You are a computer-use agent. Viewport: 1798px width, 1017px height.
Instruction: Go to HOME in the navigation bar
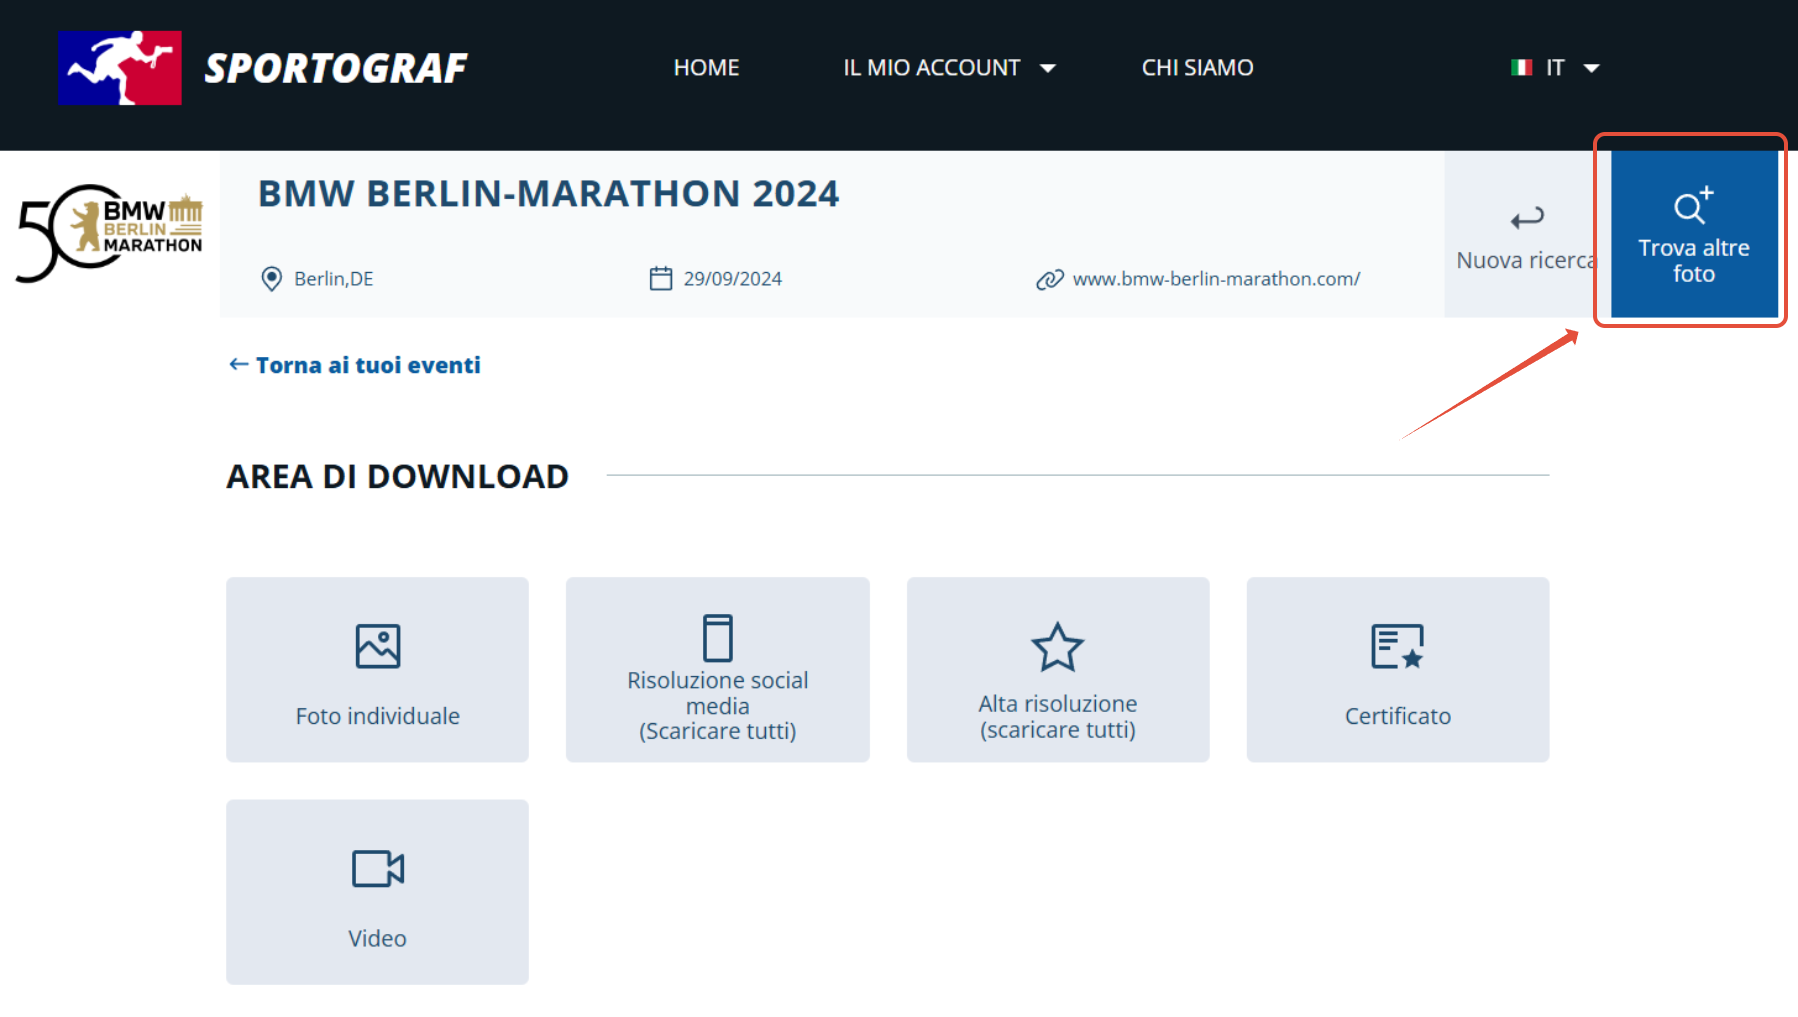(x=707, y=68)
